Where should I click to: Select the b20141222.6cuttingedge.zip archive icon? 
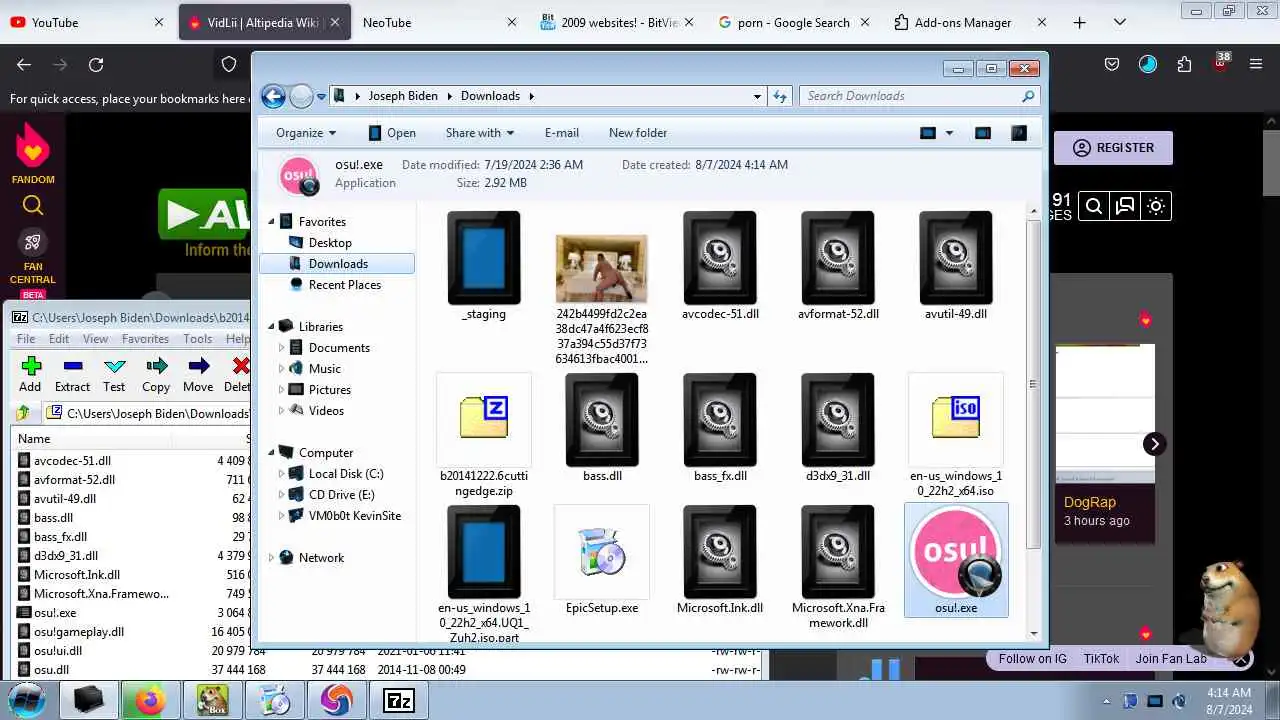pyautogui.click(x=484, y=418)
